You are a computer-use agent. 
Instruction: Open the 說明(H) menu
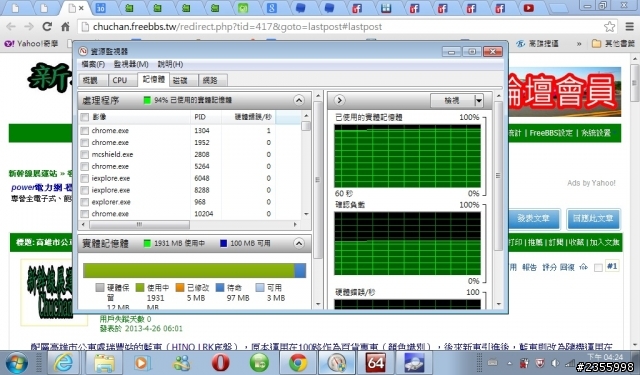[170, 64]
